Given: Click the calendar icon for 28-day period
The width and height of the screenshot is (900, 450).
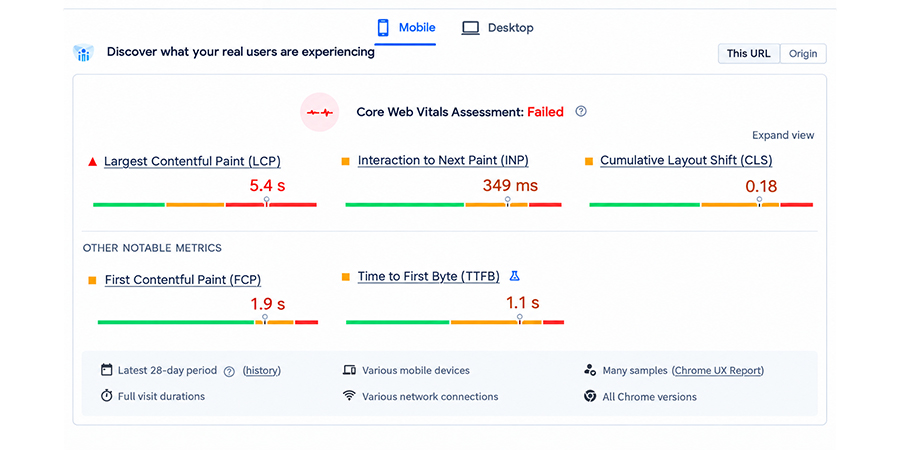Looking at the screenshot, I should pyautogui.click(x=106, y=370).
